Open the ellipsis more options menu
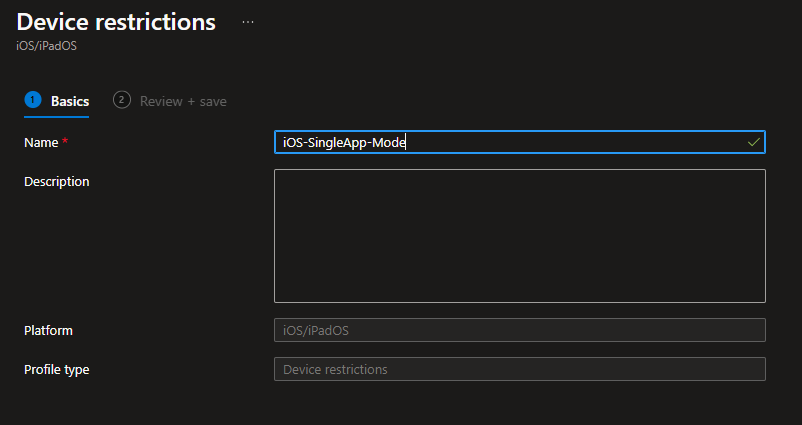Screen dimensions: 802x425 coord(248,21)
